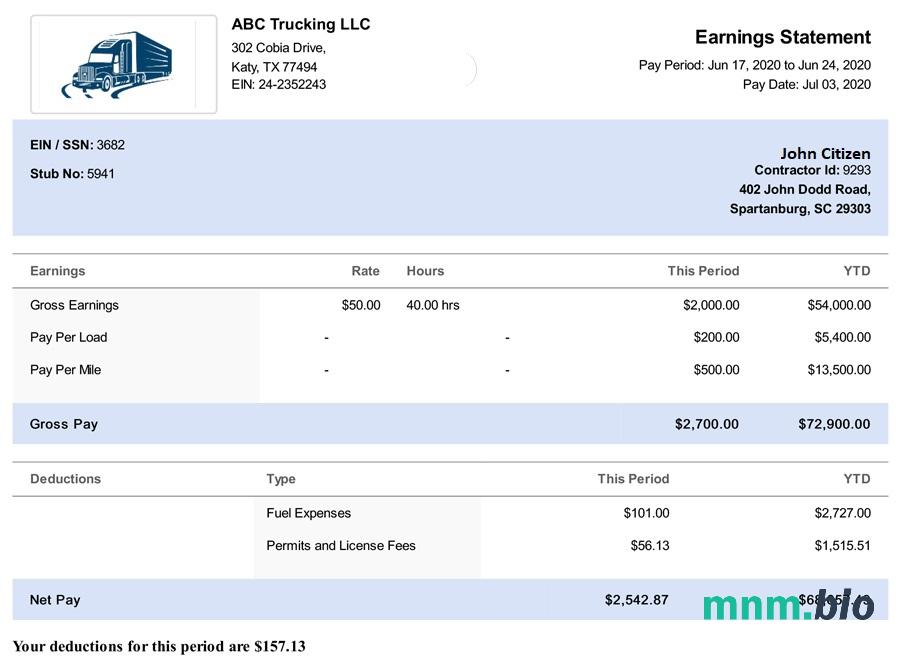Select the Stub No 5941 field
The width and height of the screenshot is (900, 658).
(x=72, y=174)
